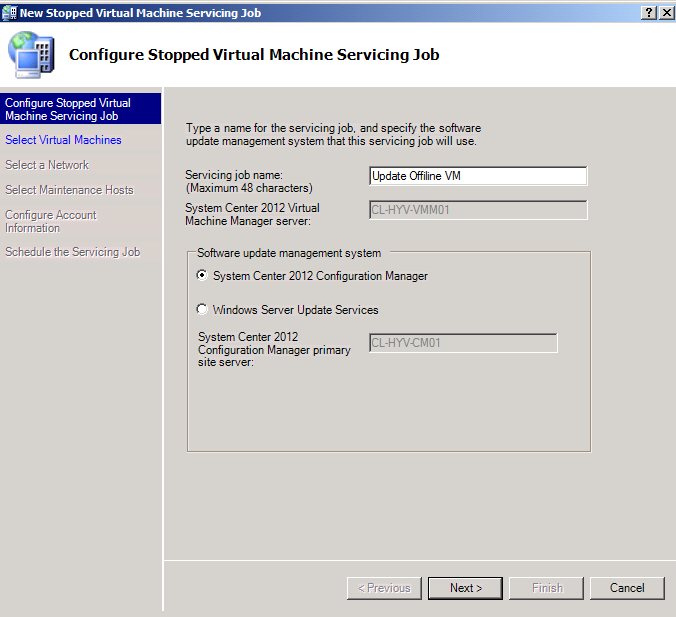Click the Configuration Manager primary site server label
The width and height of the screenshot is (676, 617).
pyautogui.click(x=274, y=349)
